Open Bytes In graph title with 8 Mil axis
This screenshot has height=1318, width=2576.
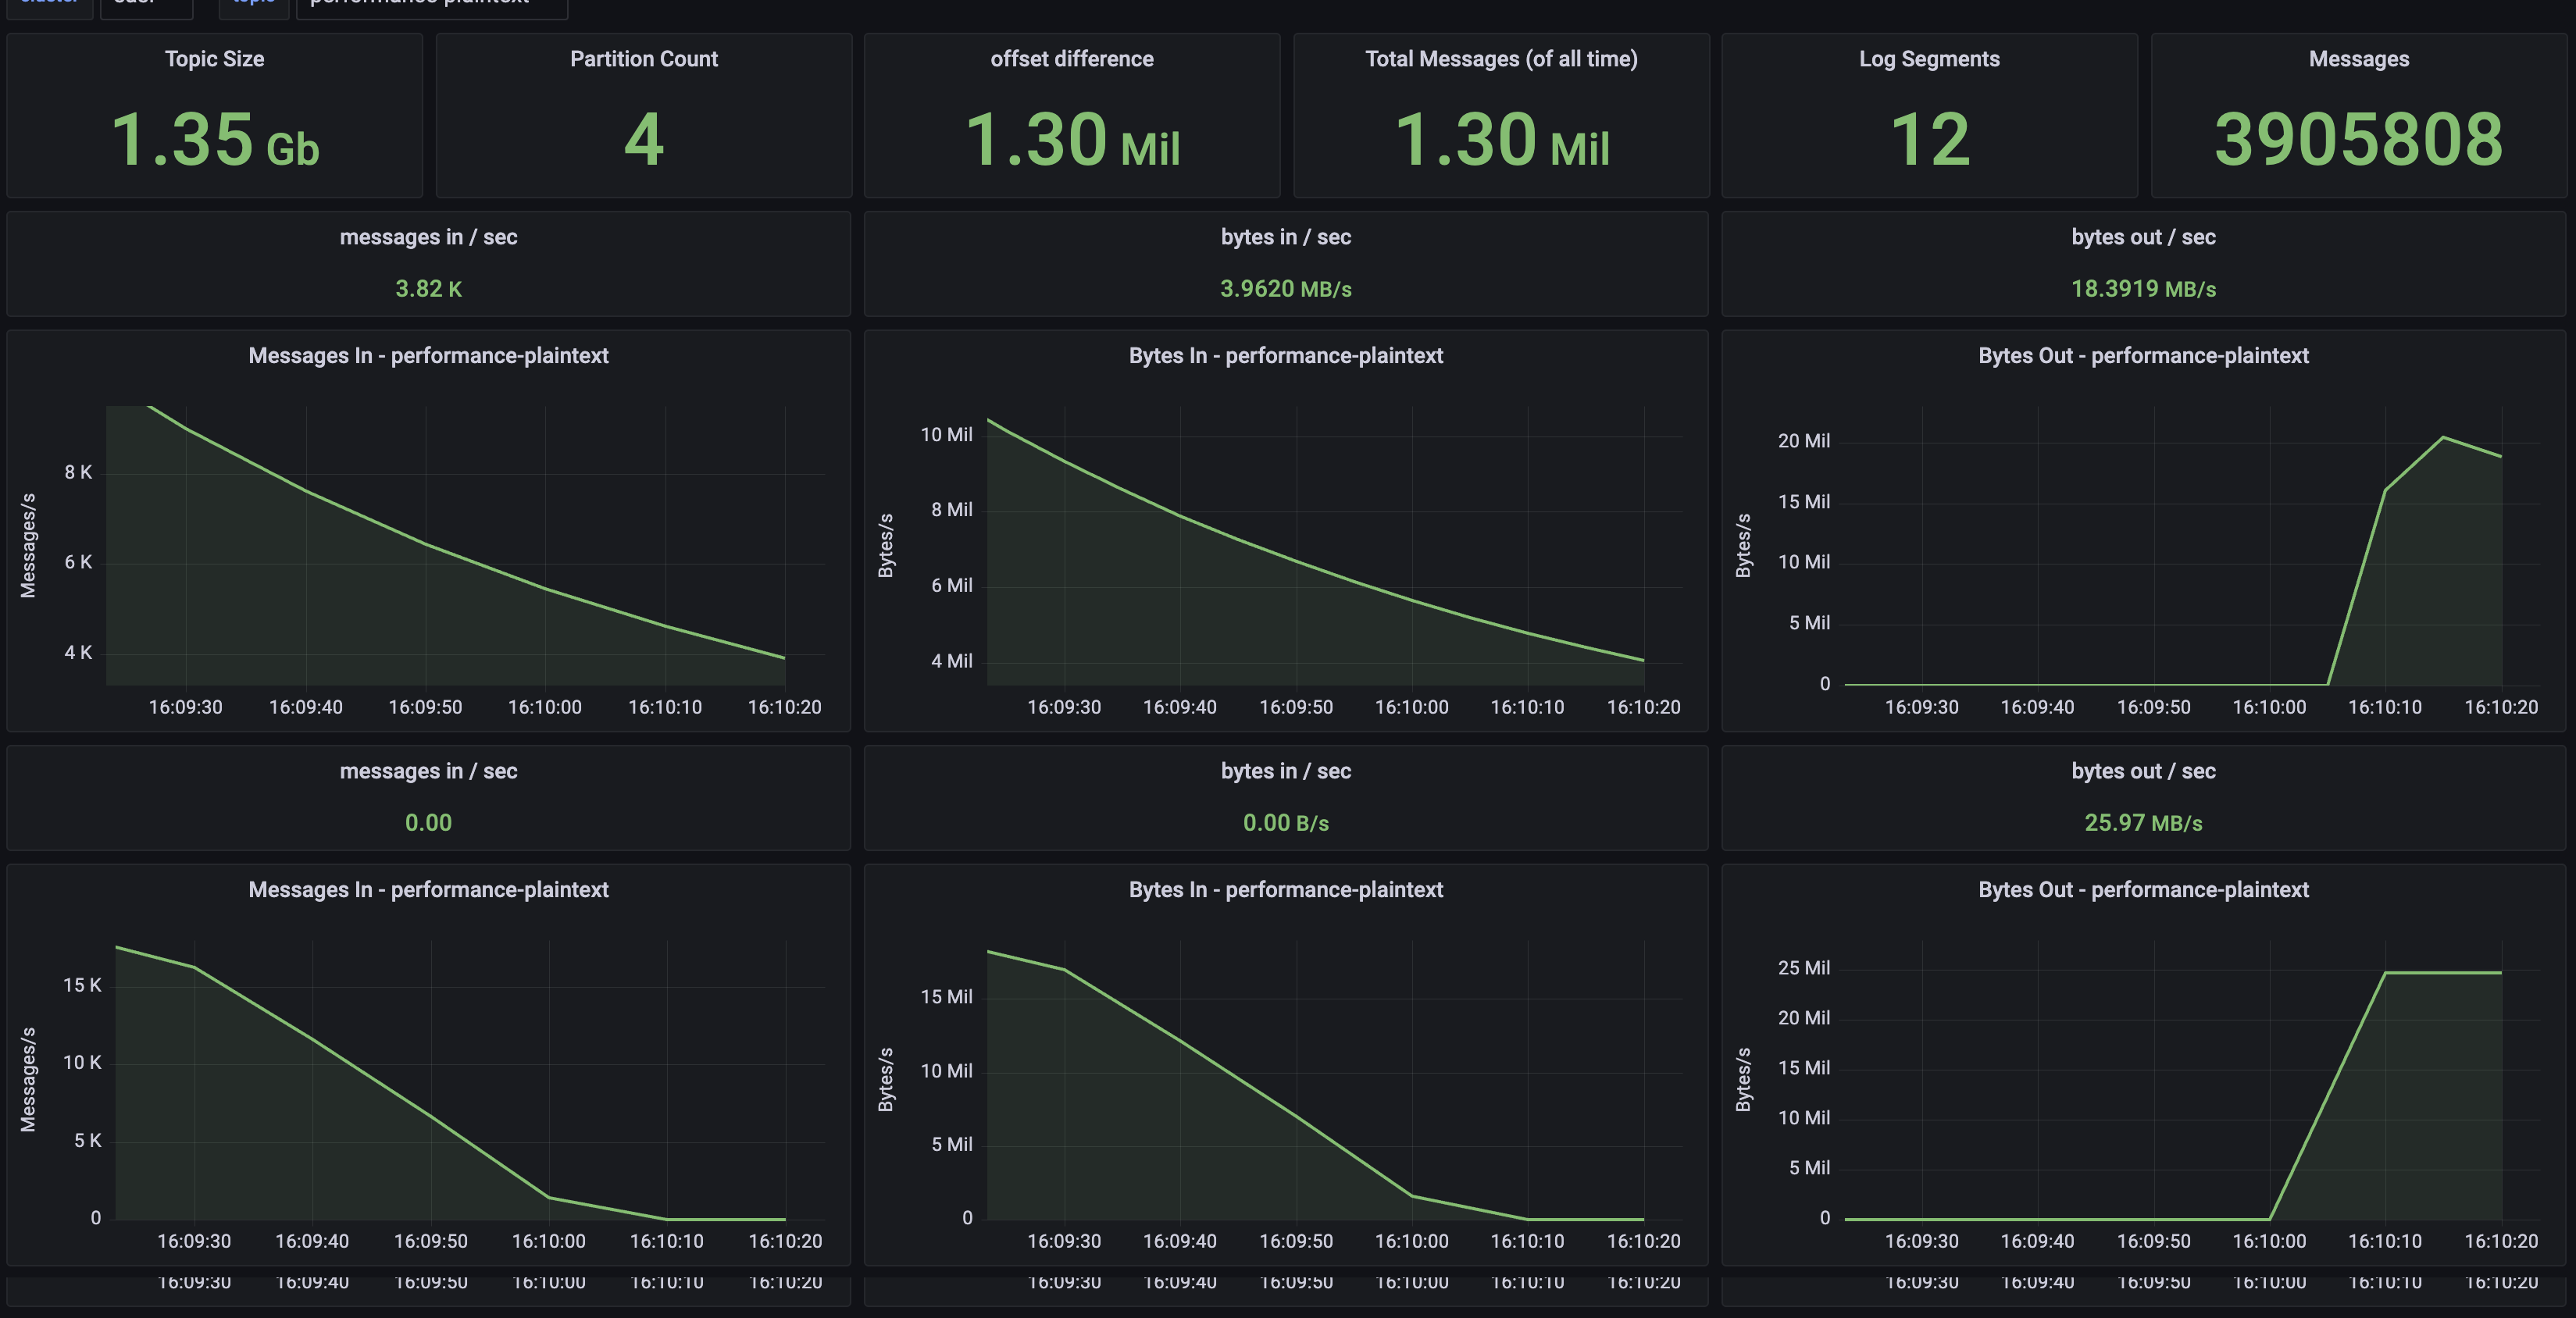[1286, 356]
